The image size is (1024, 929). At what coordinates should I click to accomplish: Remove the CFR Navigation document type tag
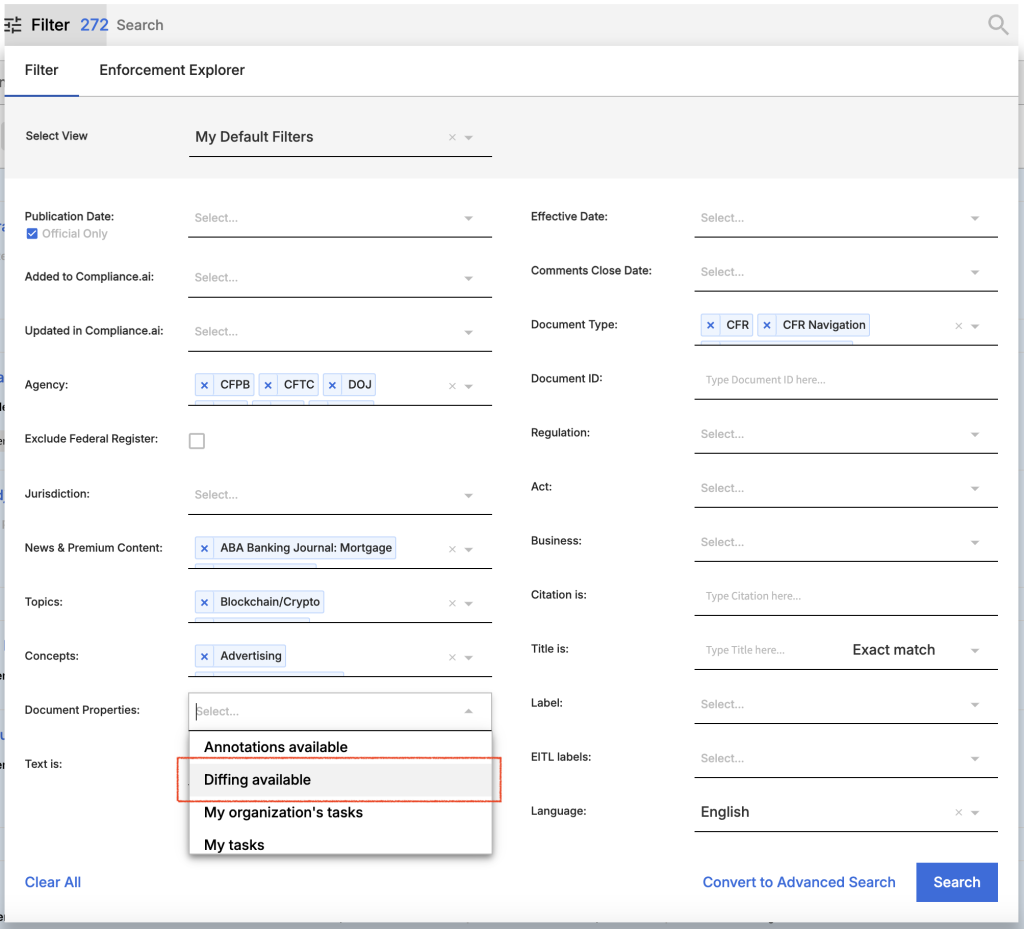pyautogui.click(x=767, y=325)
